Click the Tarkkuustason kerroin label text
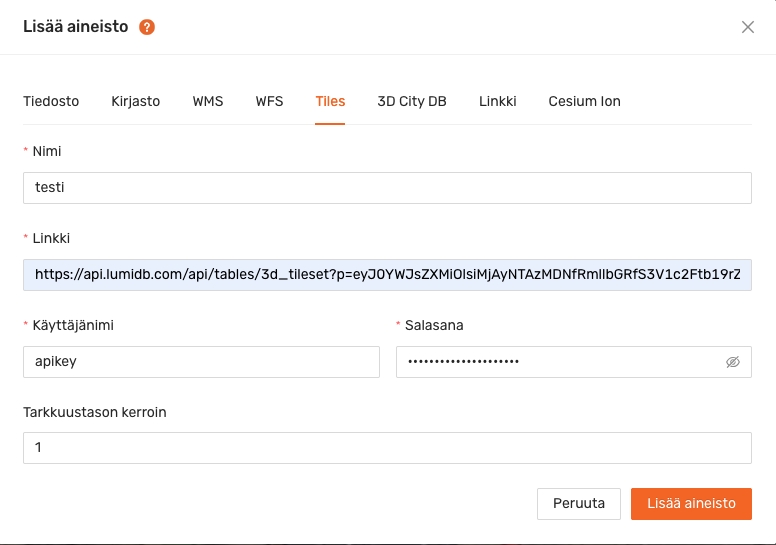Image resolution: width=776 pixels, height=545 pixels. click(95, 412)
